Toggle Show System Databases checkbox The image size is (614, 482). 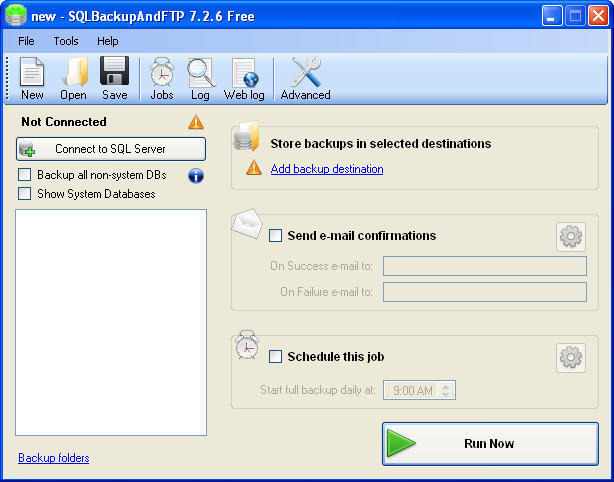click(x=24, y=193)
